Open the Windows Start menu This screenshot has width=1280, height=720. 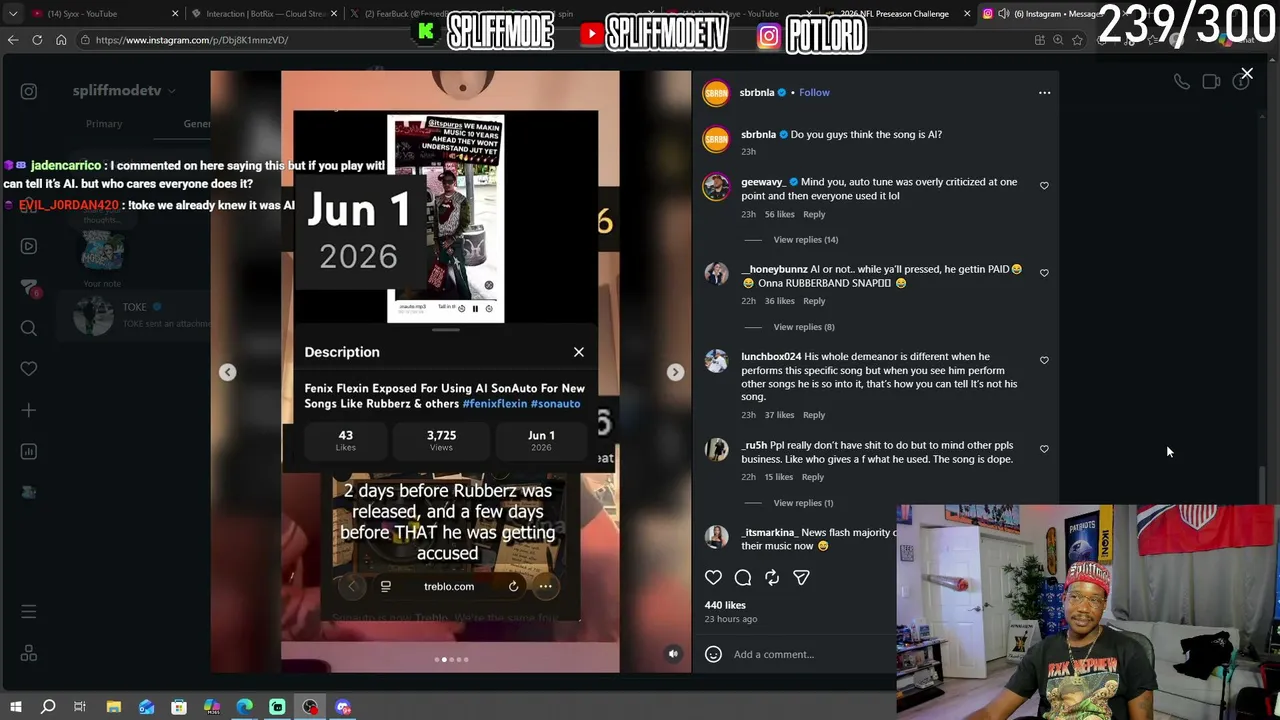point(15,707)
